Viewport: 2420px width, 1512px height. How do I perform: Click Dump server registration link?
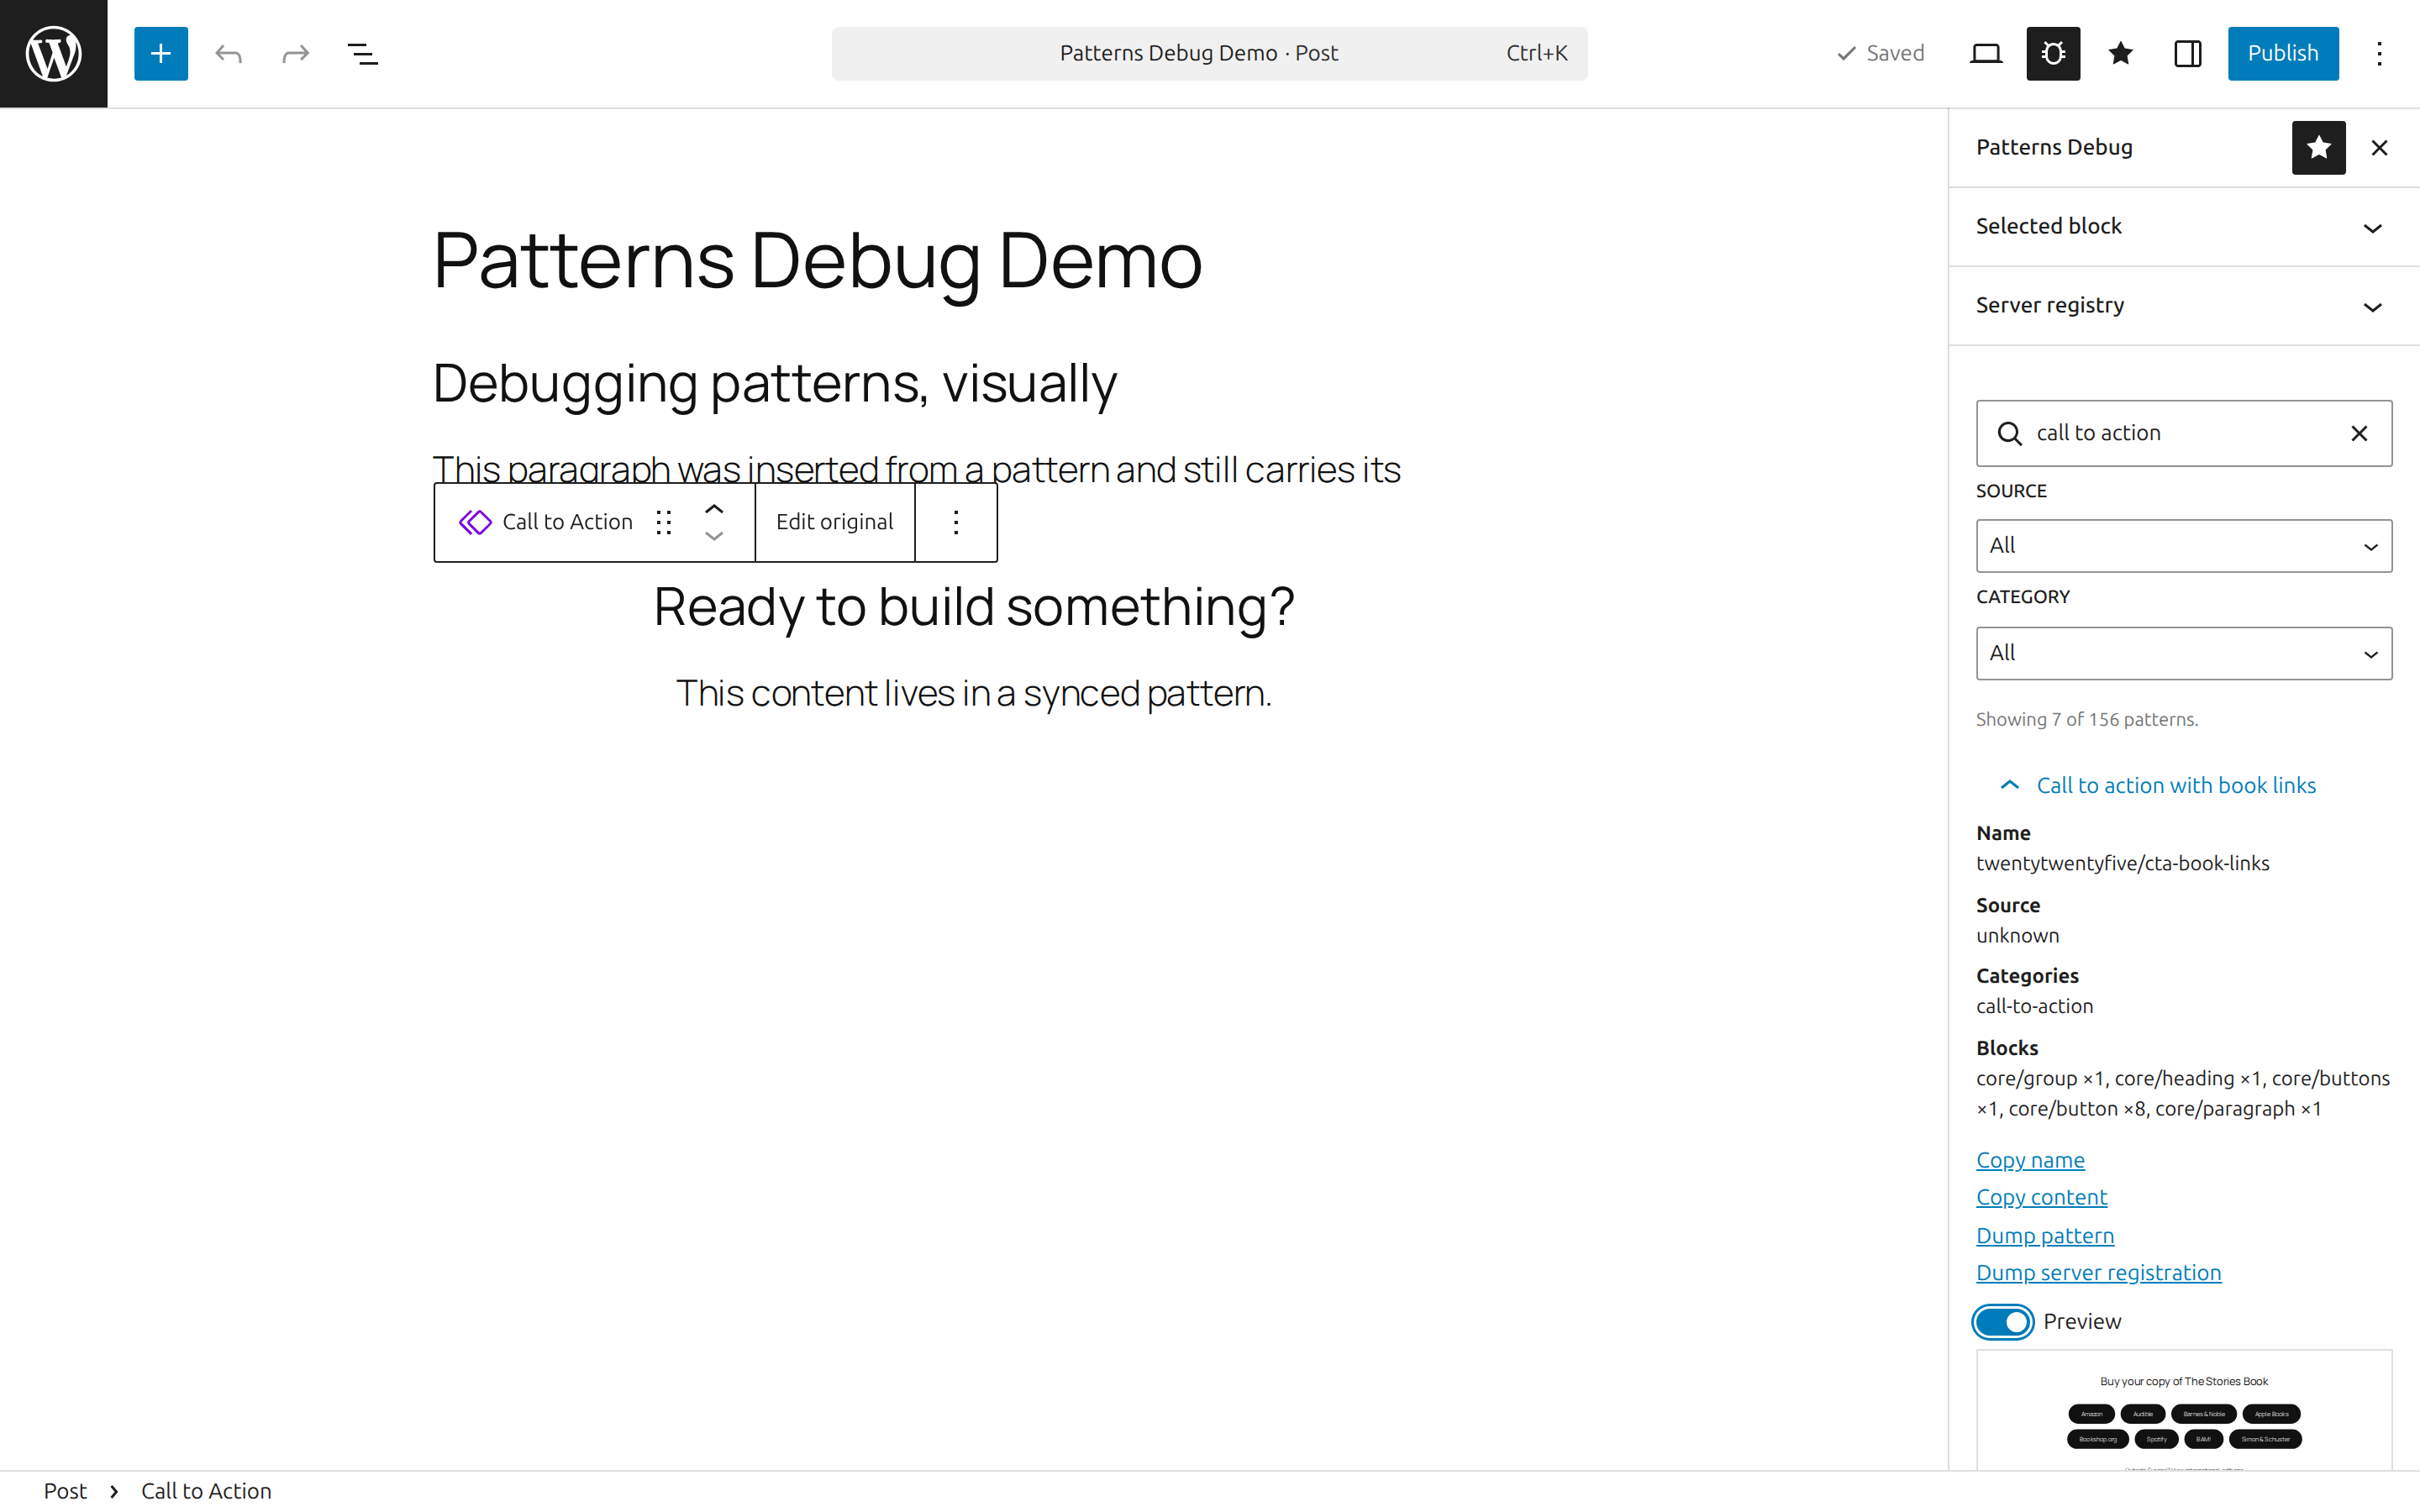(2098, 1273)
